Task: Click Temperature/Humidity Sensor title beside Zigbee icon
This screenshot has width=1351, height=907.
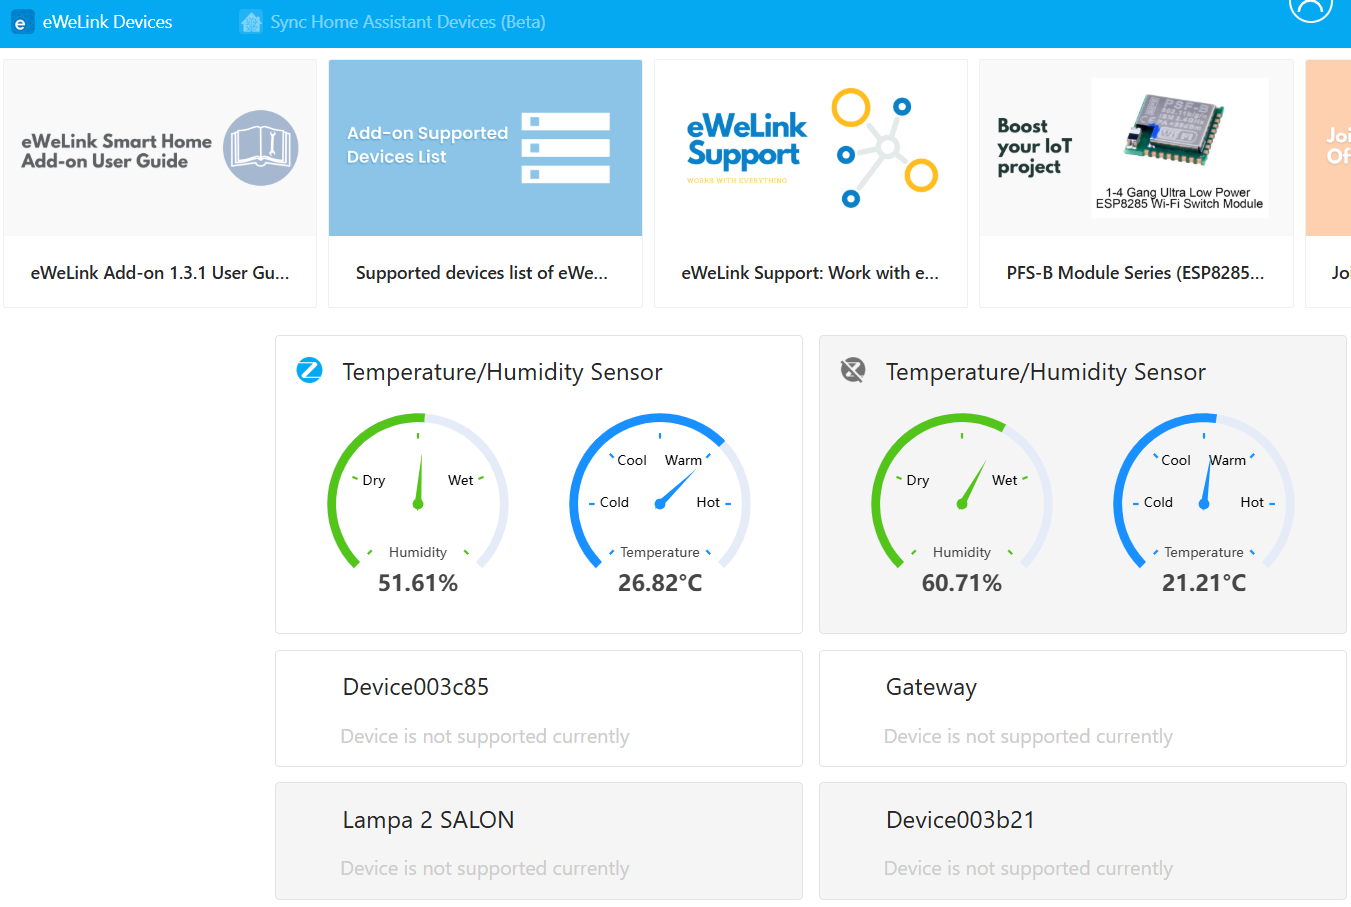Action: click(502, 372)
